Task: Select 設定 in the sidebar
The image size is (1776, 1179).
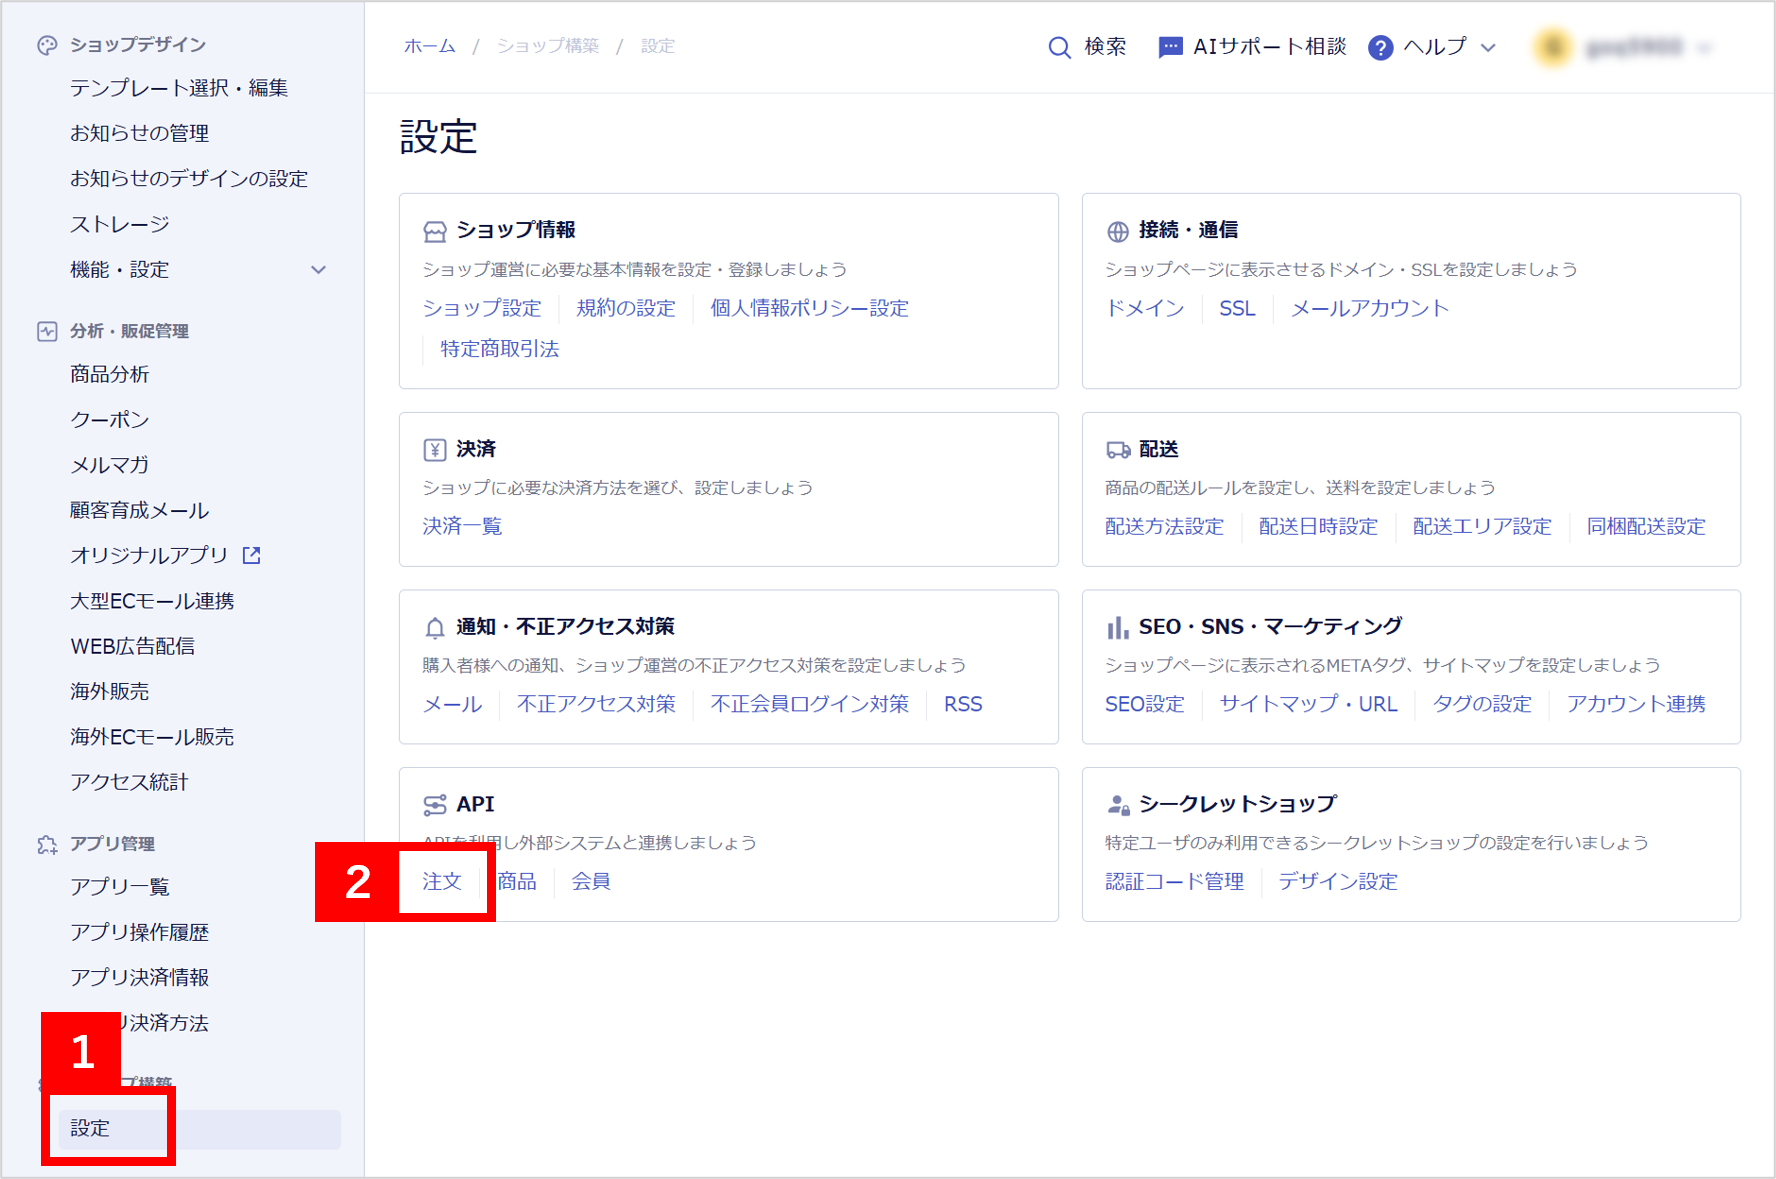Action: tap(90, 1128)
